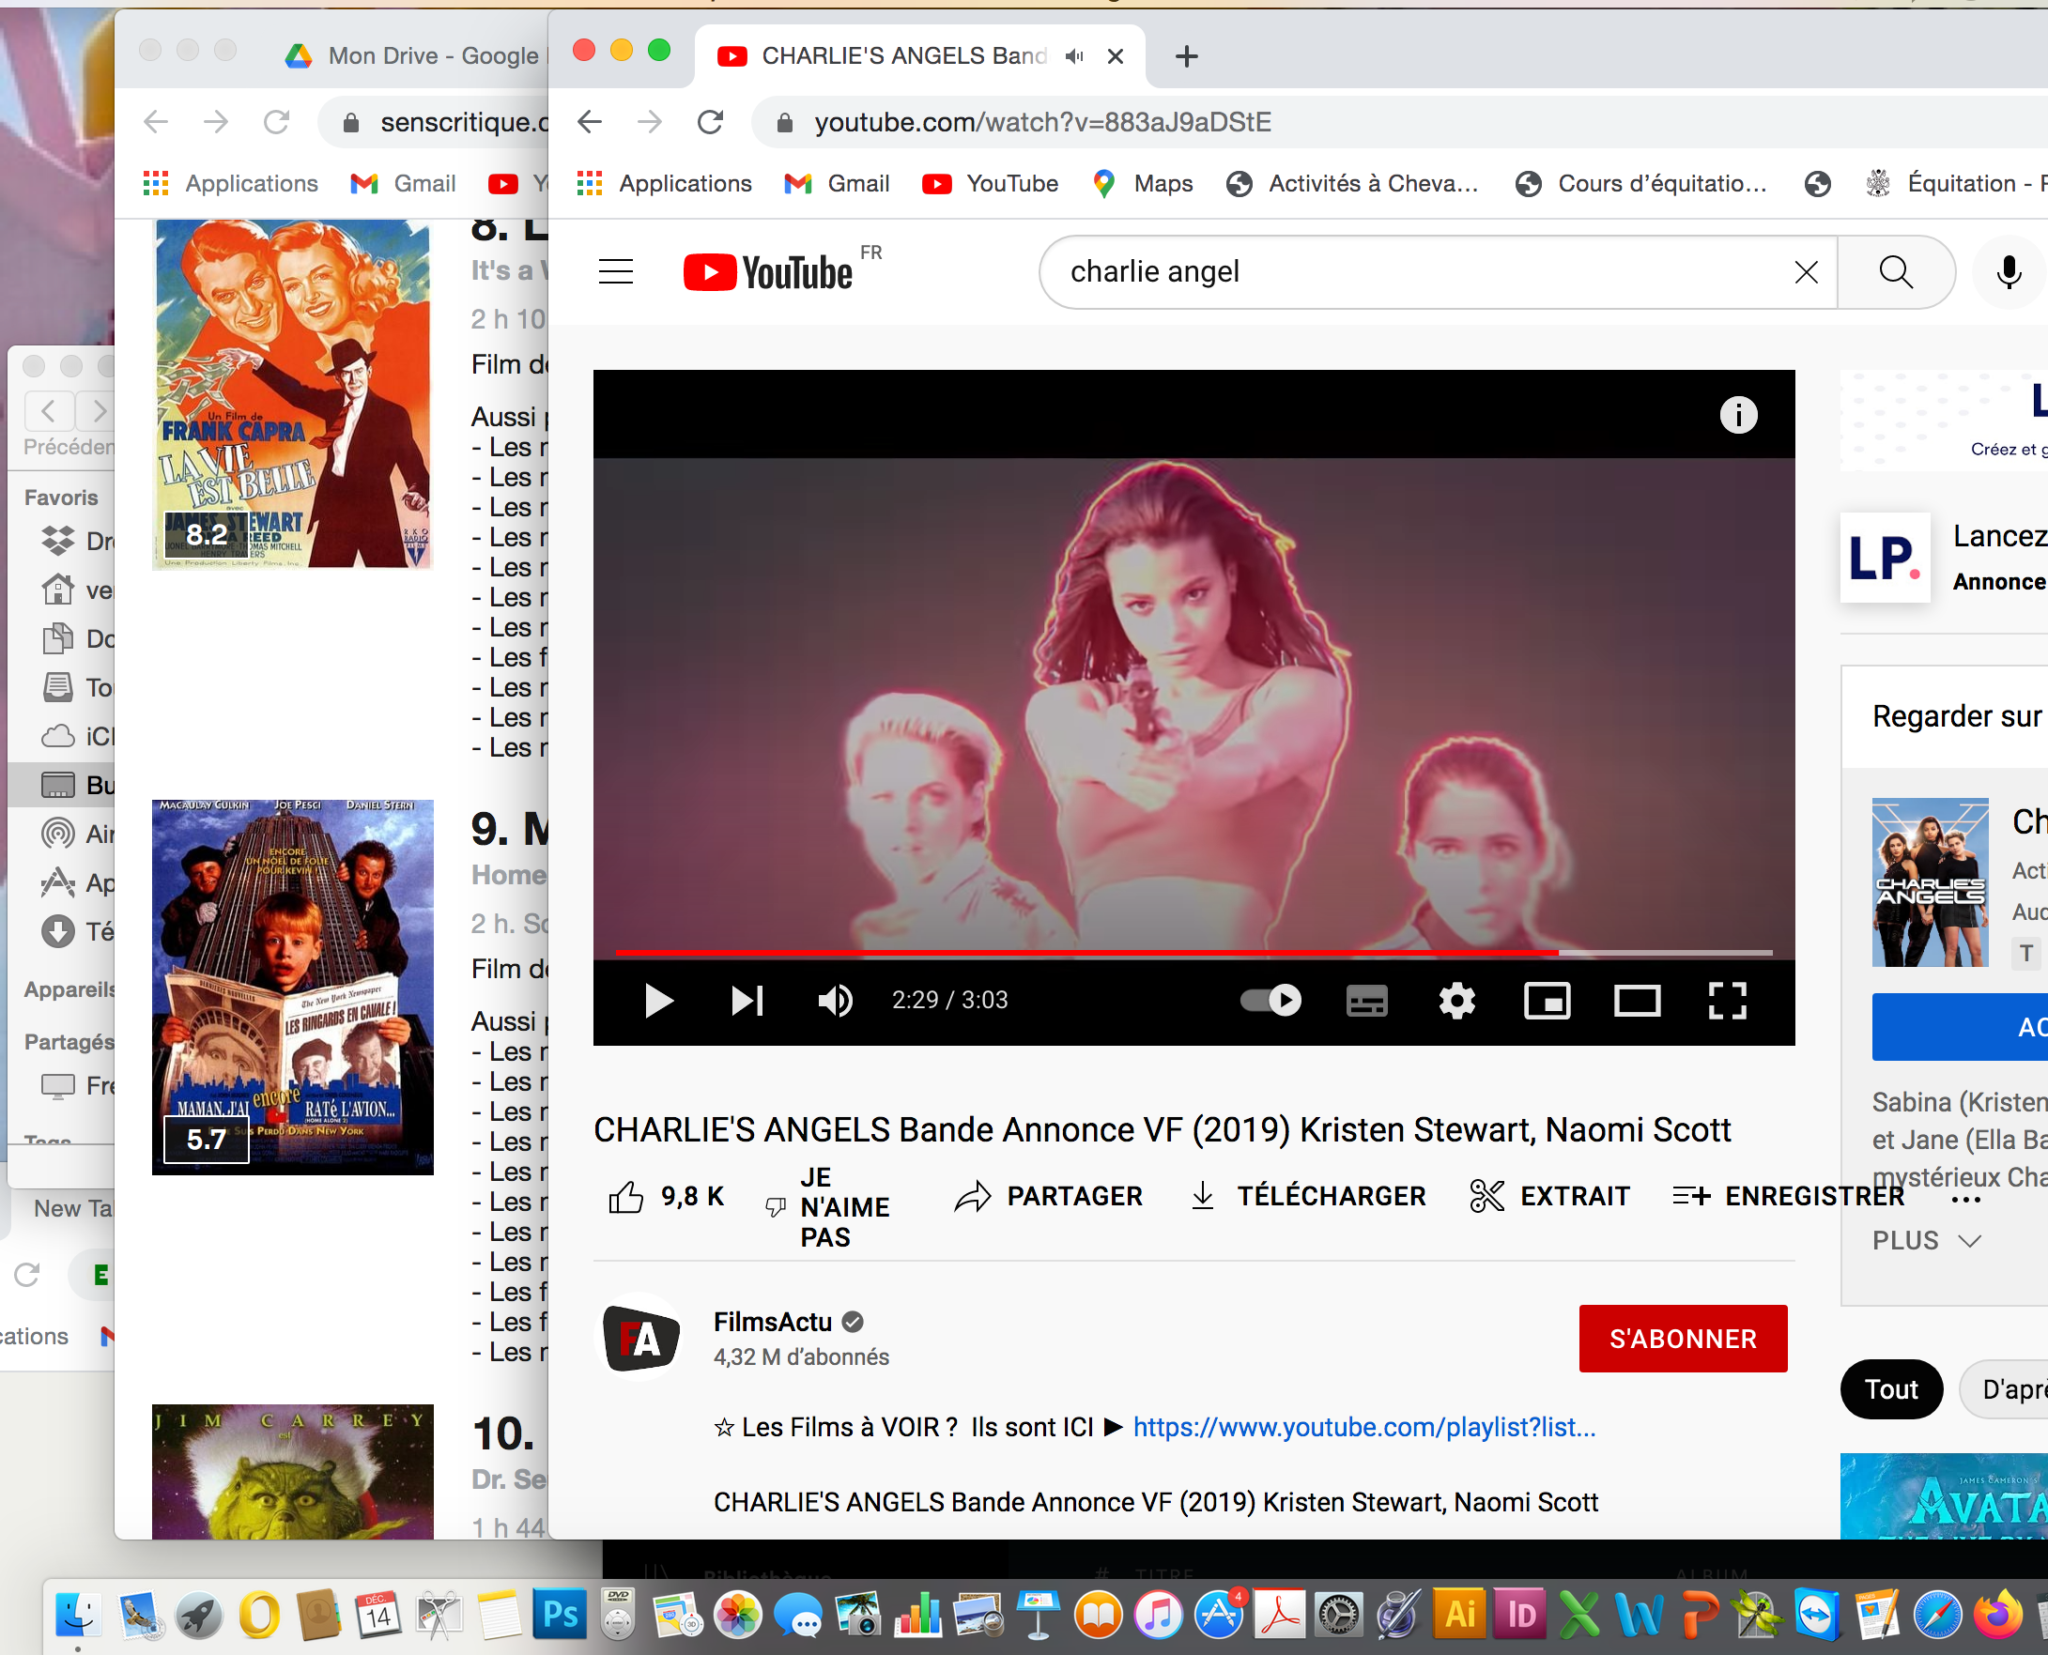This screenshot has height=1655, width=2048.
Task: Share the video via Partager
Action: (1048, 1196)
